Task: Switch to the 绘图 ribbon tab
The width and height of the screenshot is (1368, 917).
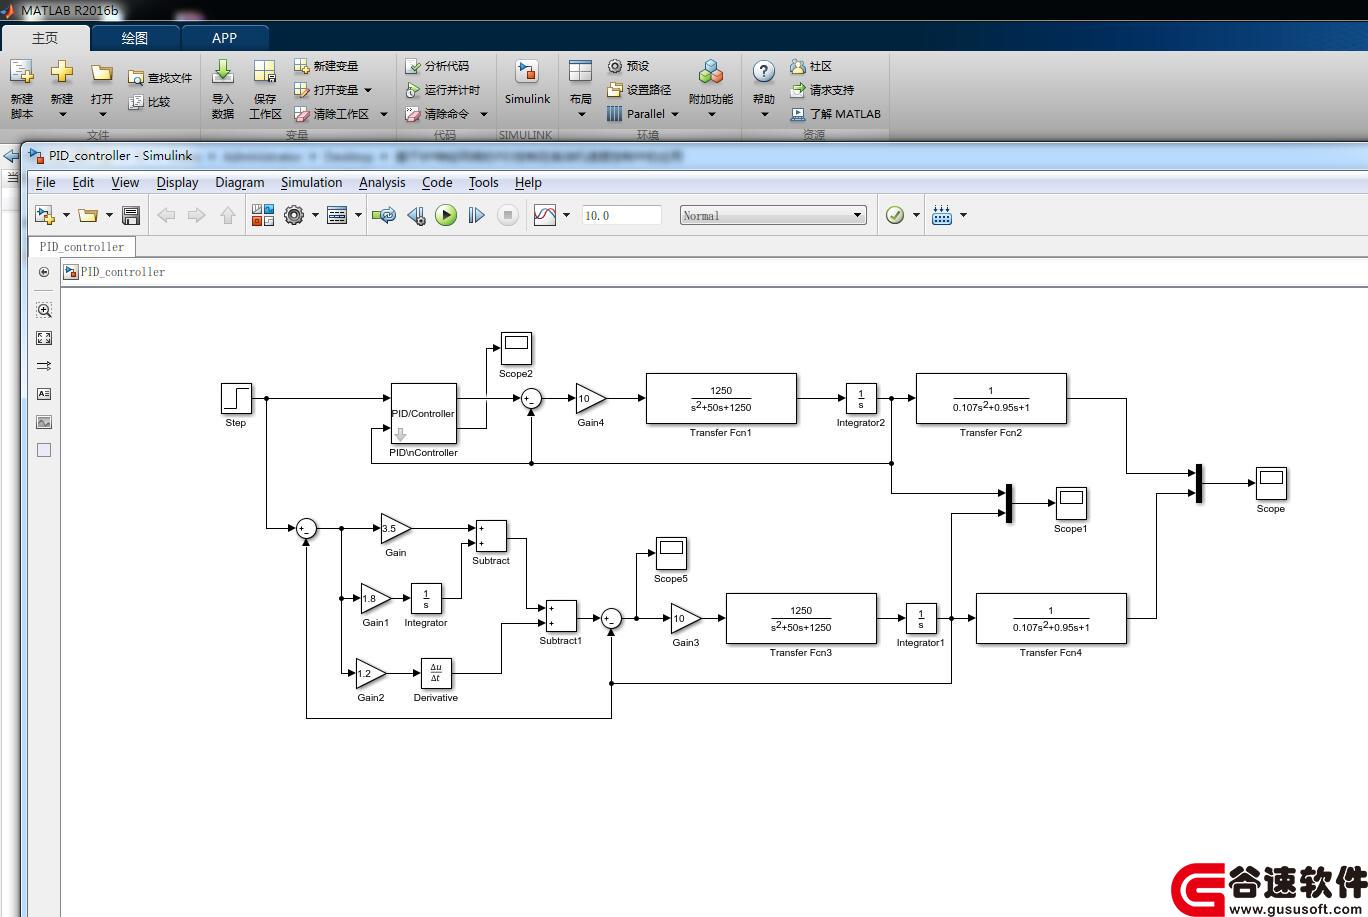Action: [x=135, y=38]
